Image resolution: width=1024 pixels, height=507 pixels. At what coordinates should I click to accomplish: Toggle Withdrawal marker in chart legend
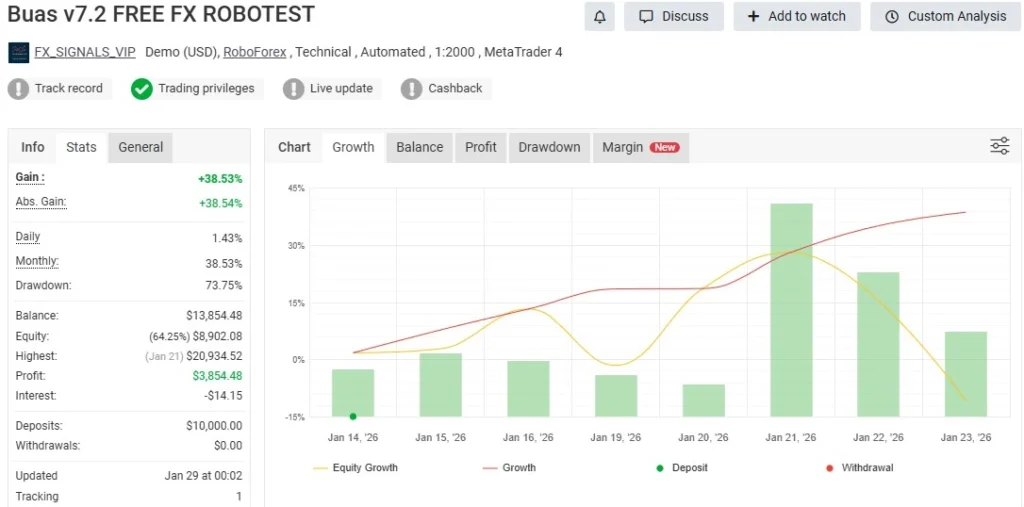[x=860, y=468]
